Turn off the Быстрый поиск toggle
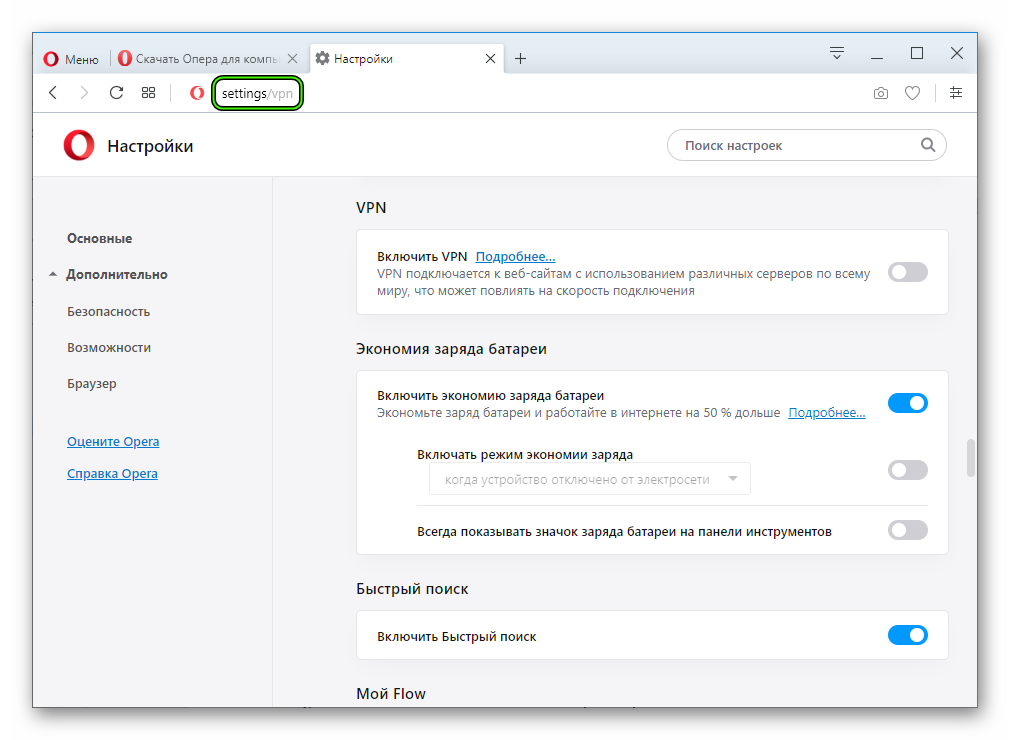The image size is (1010, 740). click(907, 635)
